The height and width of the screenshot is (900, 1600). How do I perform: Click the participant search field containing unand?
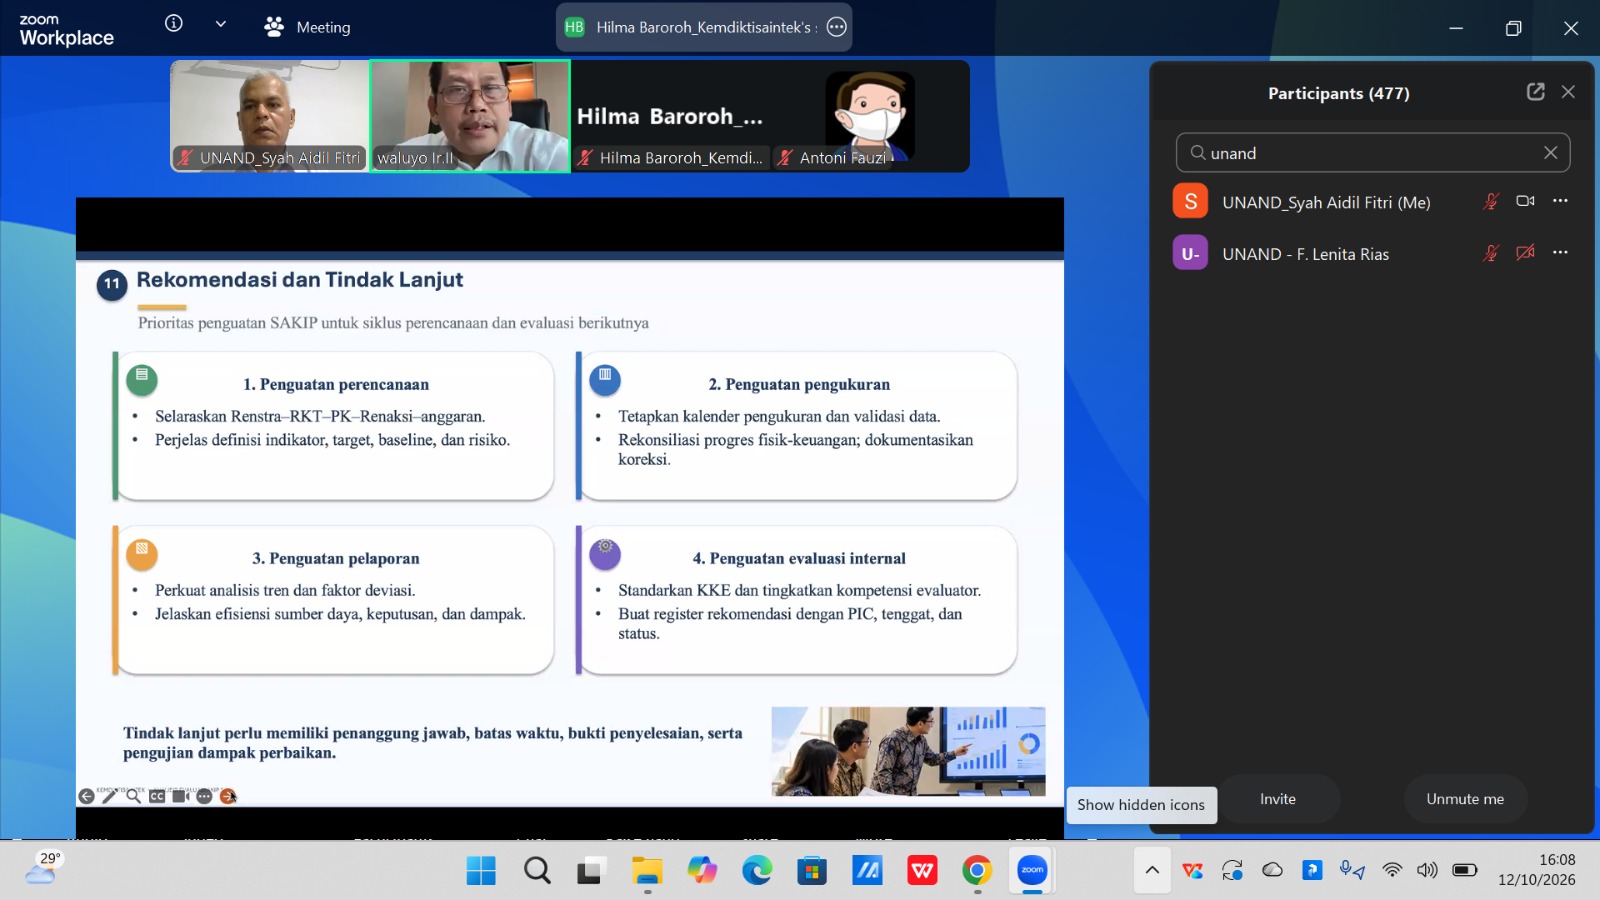(x=1373, y=153)
